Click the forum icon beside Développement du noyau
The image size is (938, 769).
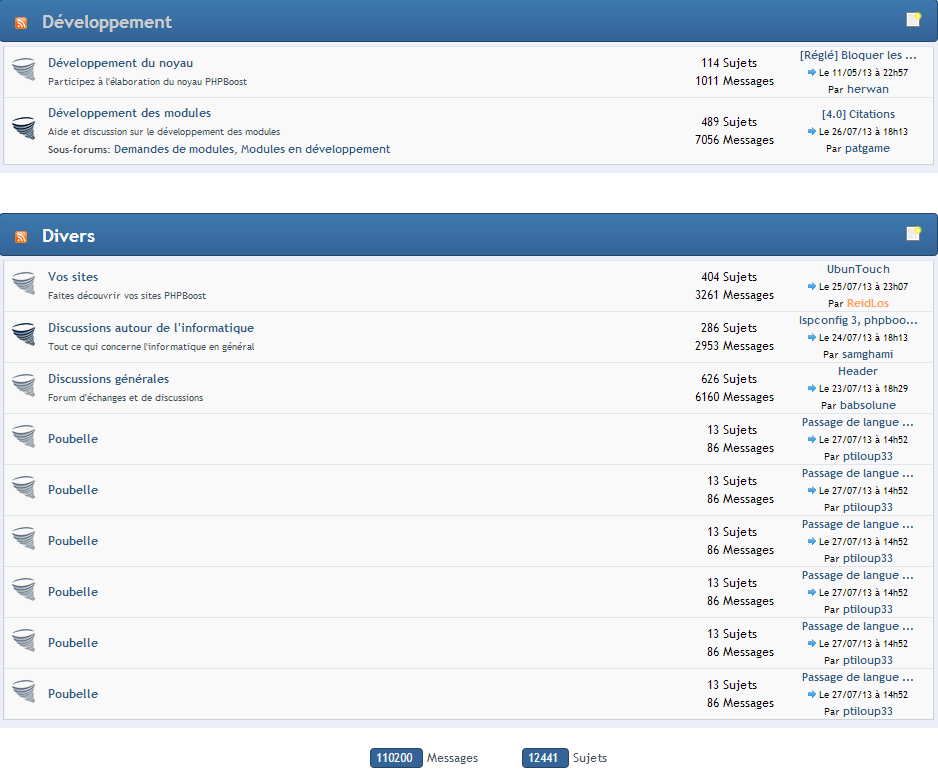click(x=24, y=69)
